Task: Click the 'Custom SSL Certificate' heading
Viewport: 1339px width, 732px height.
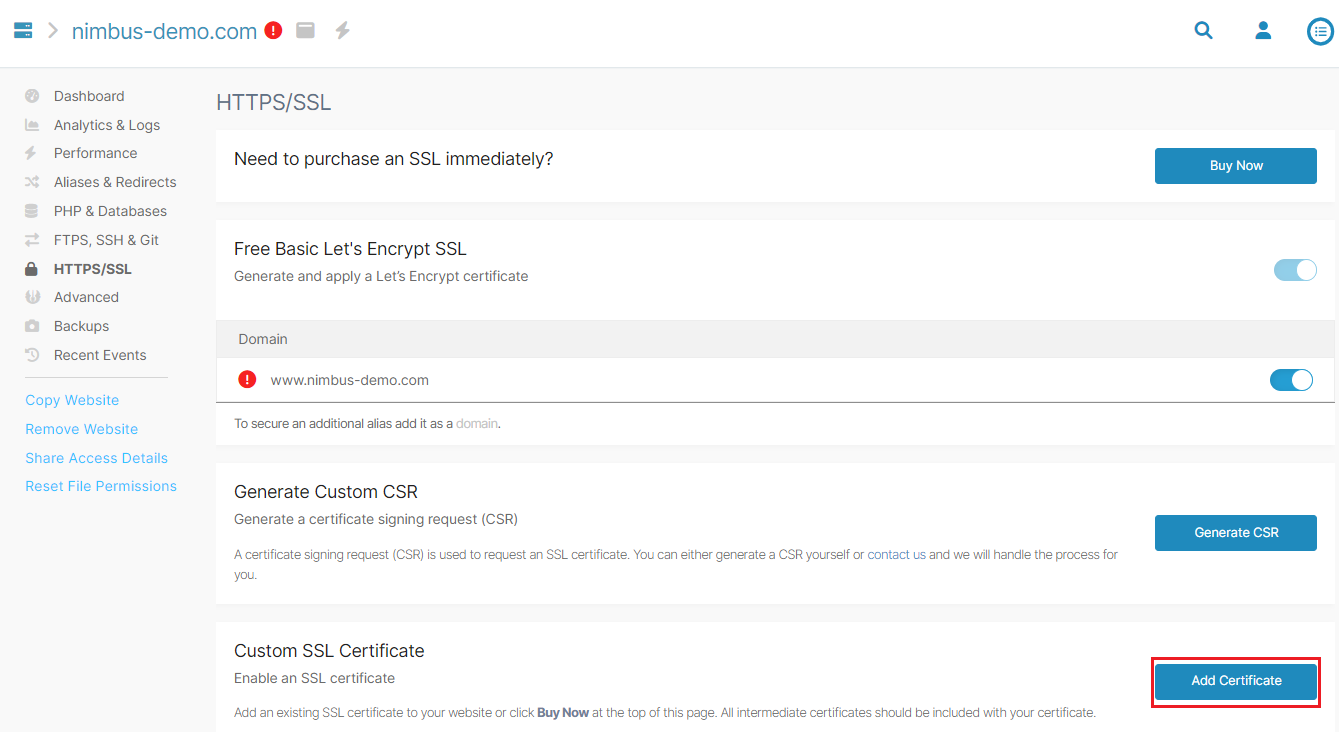Action: [329, 651]
